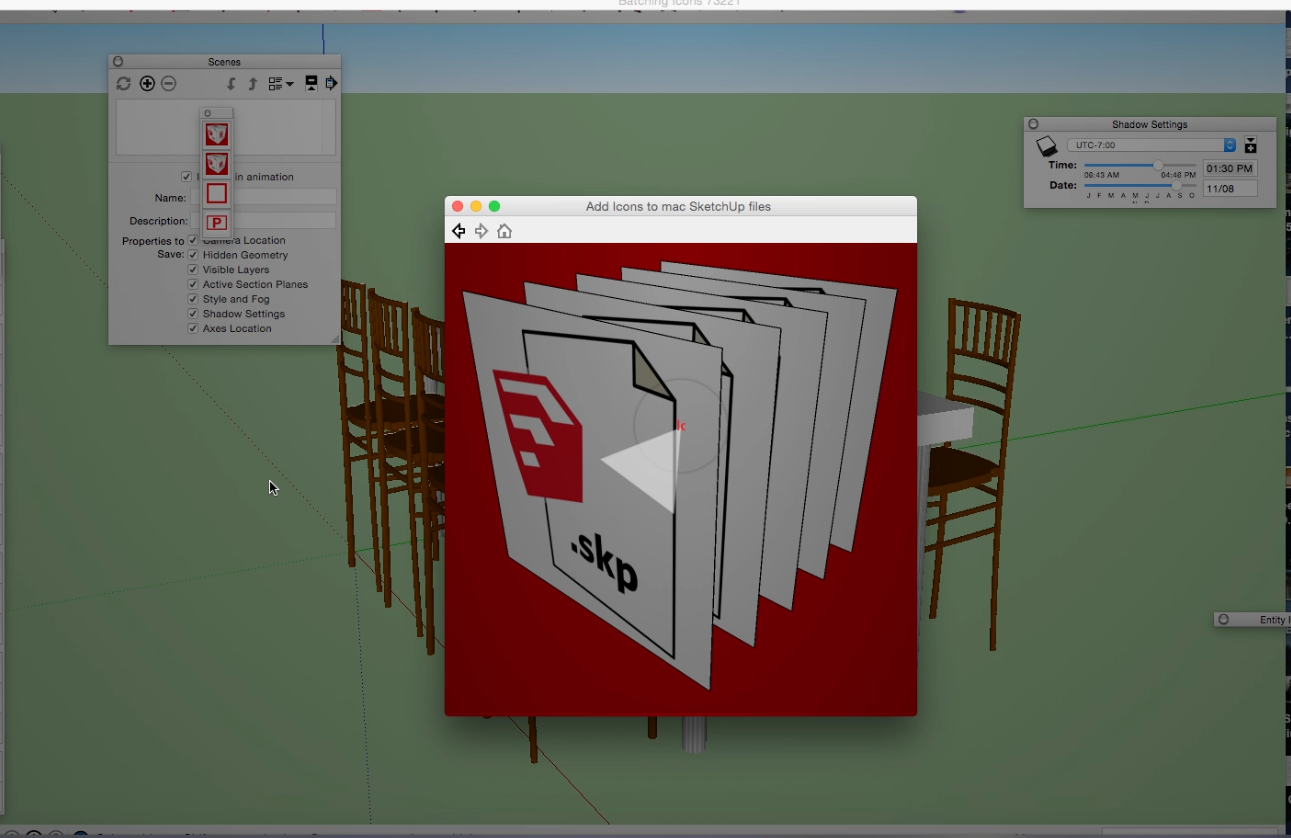The image size is (1291, 838).
Task: Uncheck the Style and Fog checkbox
Action: 193,299
